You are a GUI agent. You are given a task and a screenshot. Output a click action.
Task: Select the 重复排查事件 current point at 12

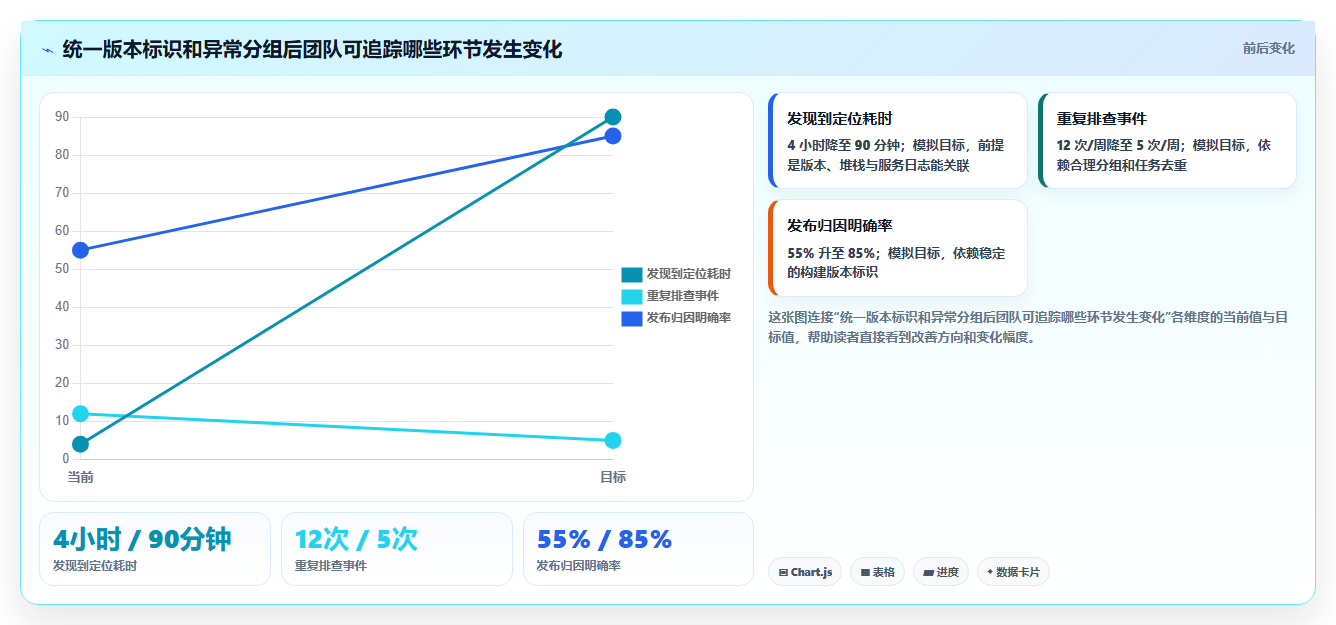click(x=81, y=413)
